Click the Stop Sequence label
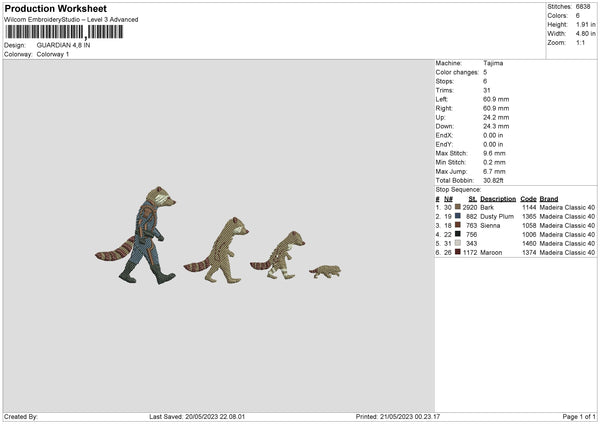 click(x=458, y=189)
